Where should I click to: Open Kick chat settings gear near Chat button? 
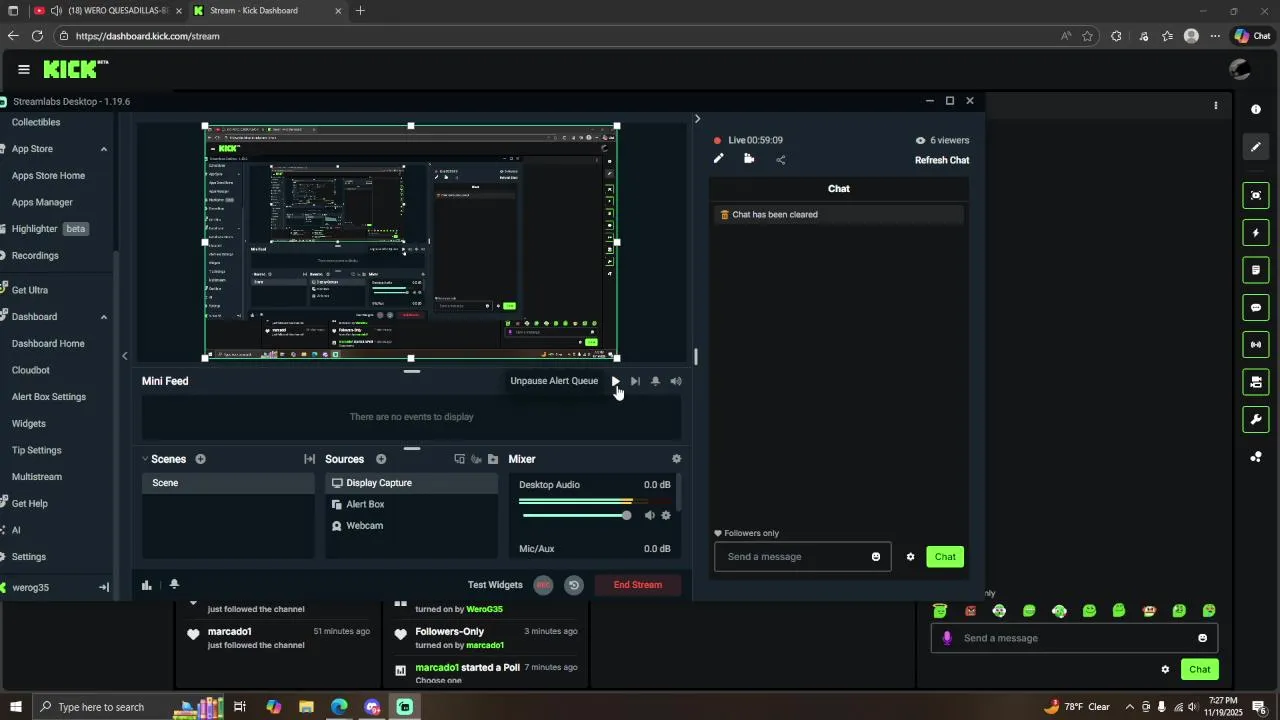point(1165,670)
